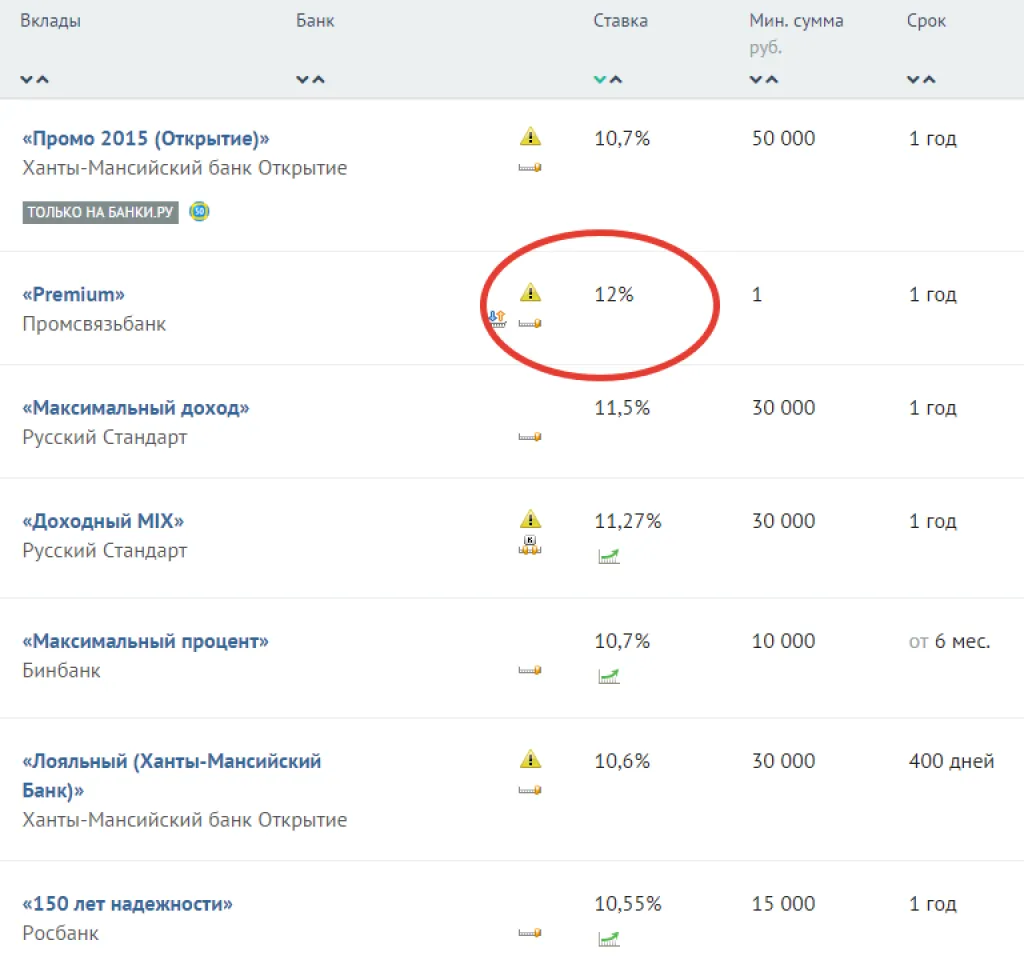1024x980 pixels.
Task: Click the green chart icon under Бинбанк's 10,7% rate
Action: (609, 675)
